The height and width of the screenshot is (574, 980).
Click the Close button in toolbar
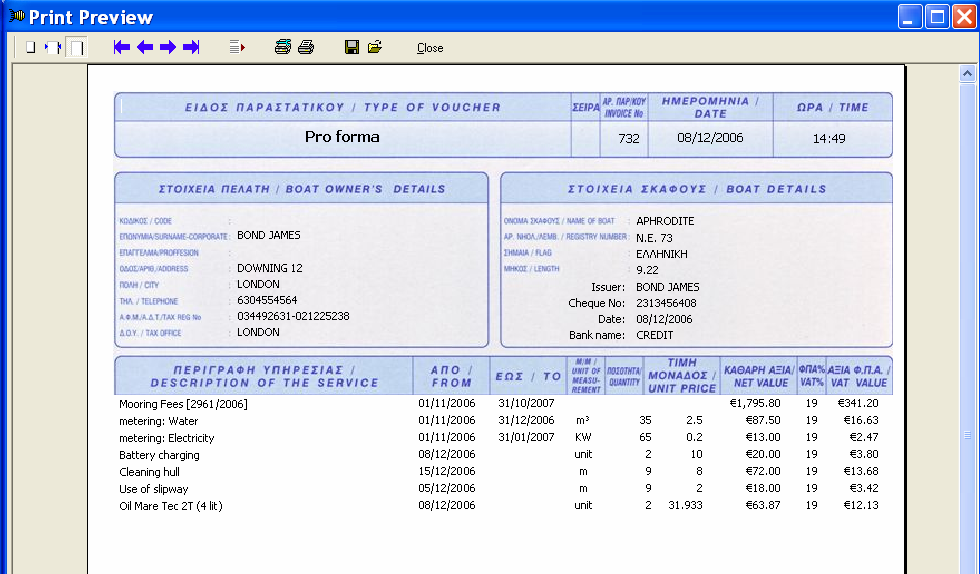pyautogui.click(x=430, y=48)
